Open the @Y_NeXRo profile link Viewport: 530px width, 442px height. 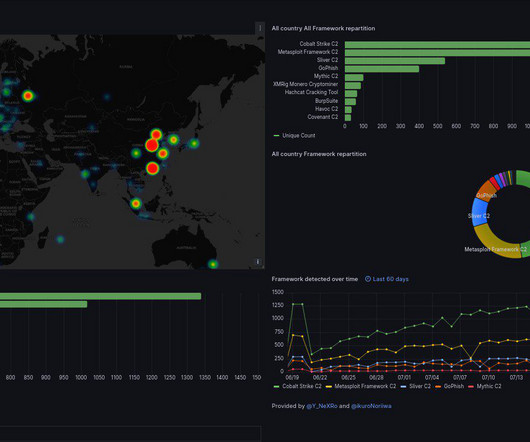(321, 406)
